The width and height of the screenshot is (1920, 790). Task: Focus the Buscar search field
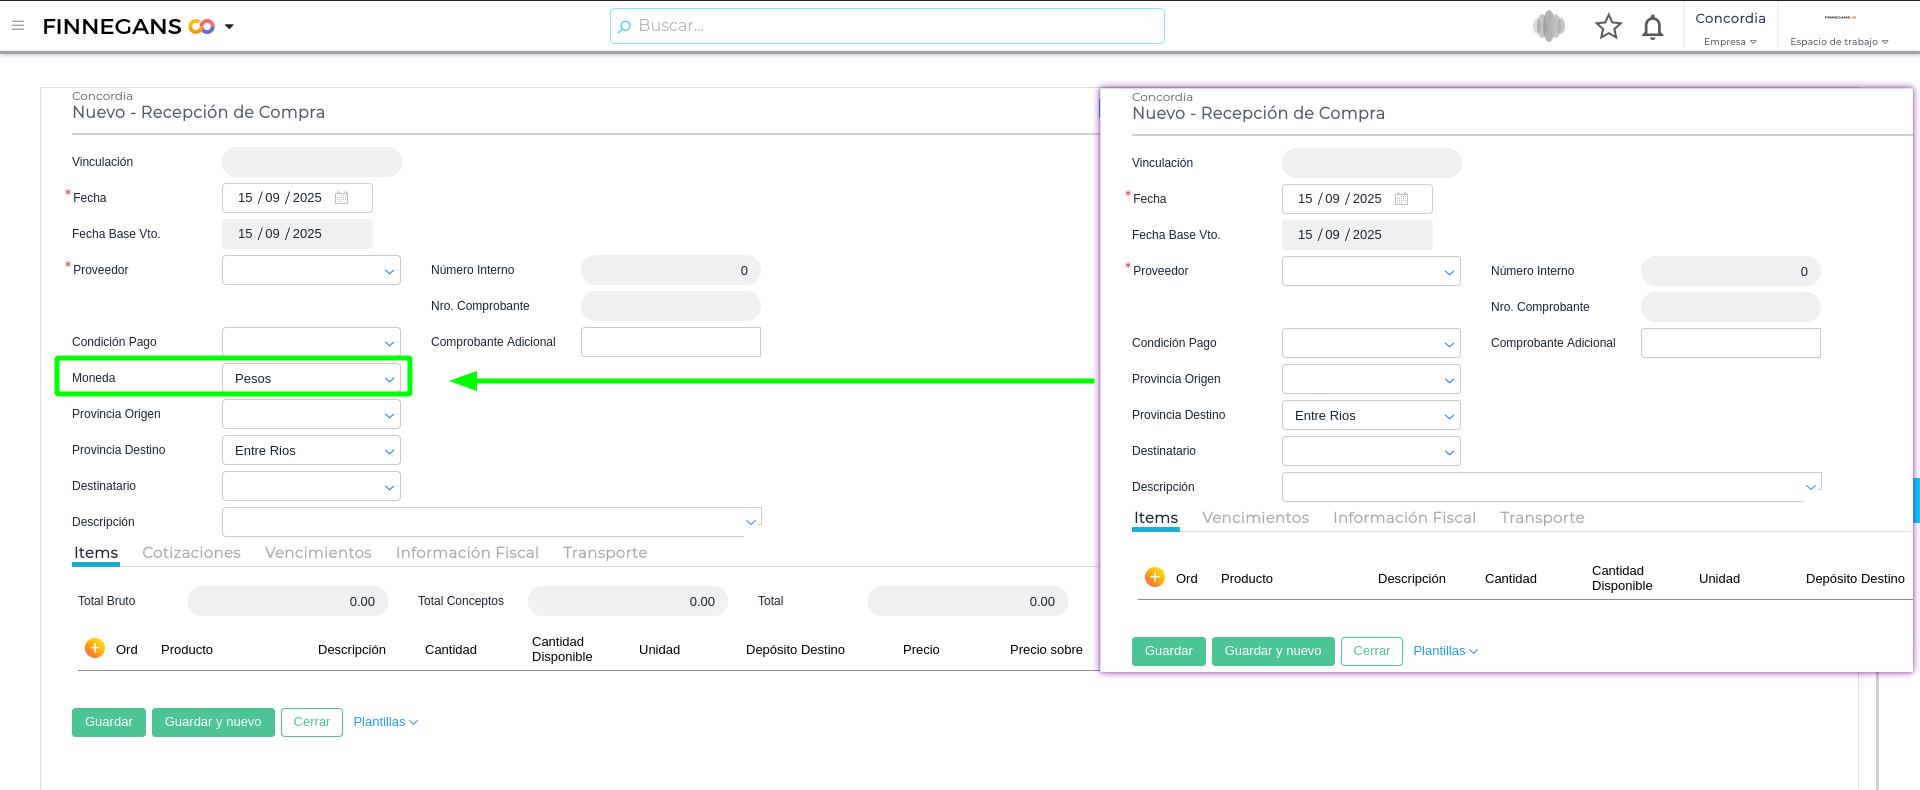tap(887, 26)
